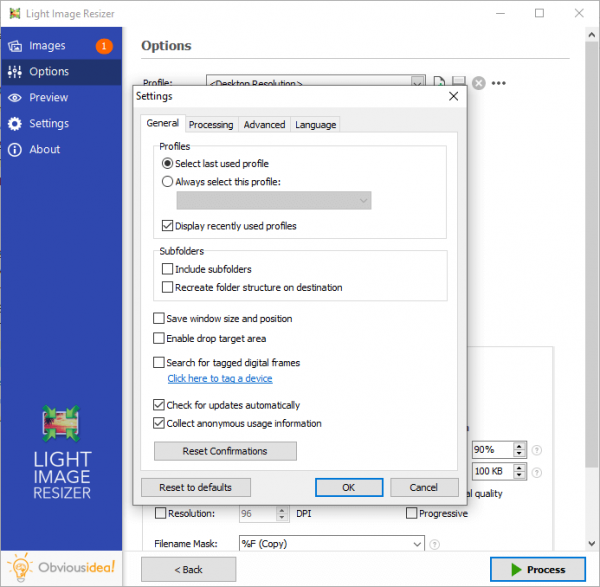This screenshot has height=587, width=600.
Task: Check Recreate folder structure on destination
Action: click(x=167, y=287)
